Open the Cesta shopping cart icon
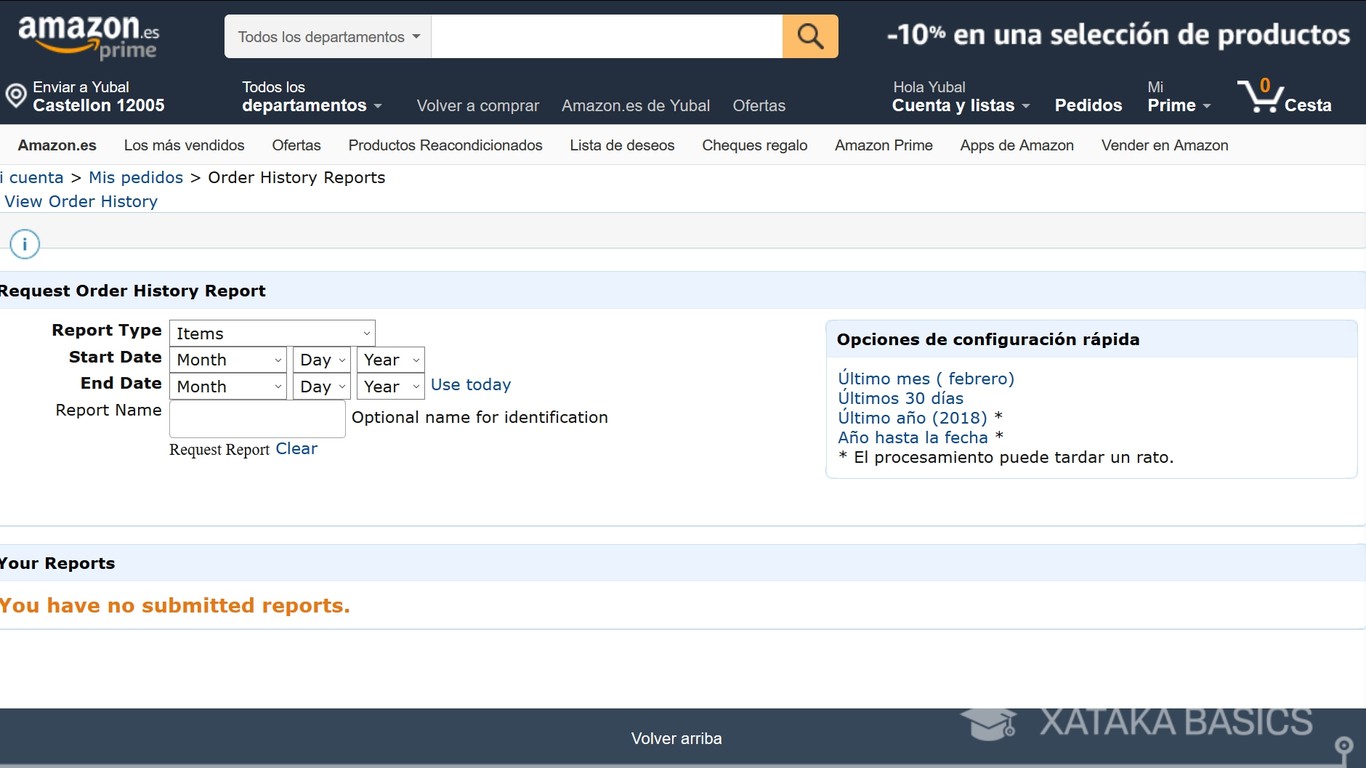The height and width of the screenshot is (768, 1366). pos(1262,97)
